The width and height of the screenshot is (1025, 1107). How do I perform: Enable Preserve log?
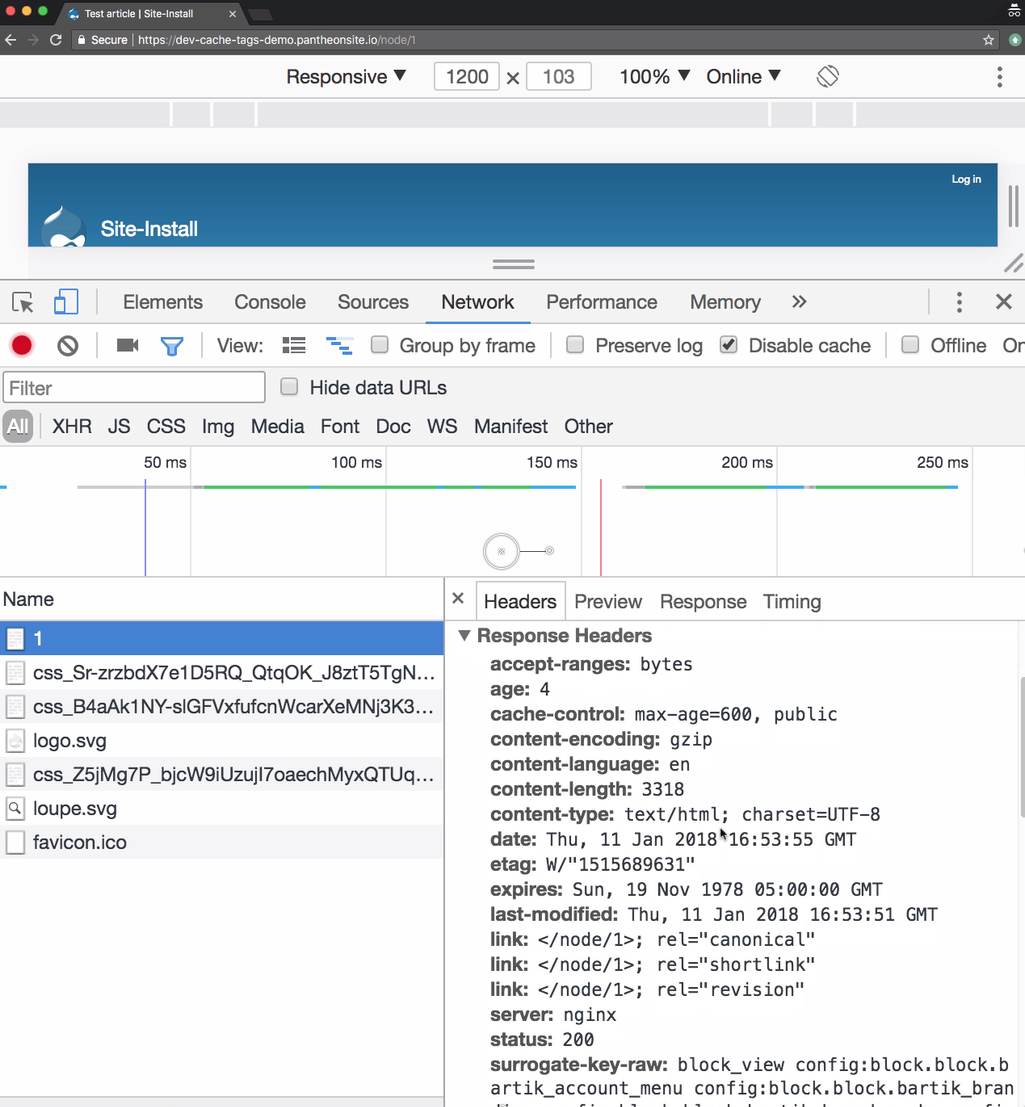coord(575,345)
